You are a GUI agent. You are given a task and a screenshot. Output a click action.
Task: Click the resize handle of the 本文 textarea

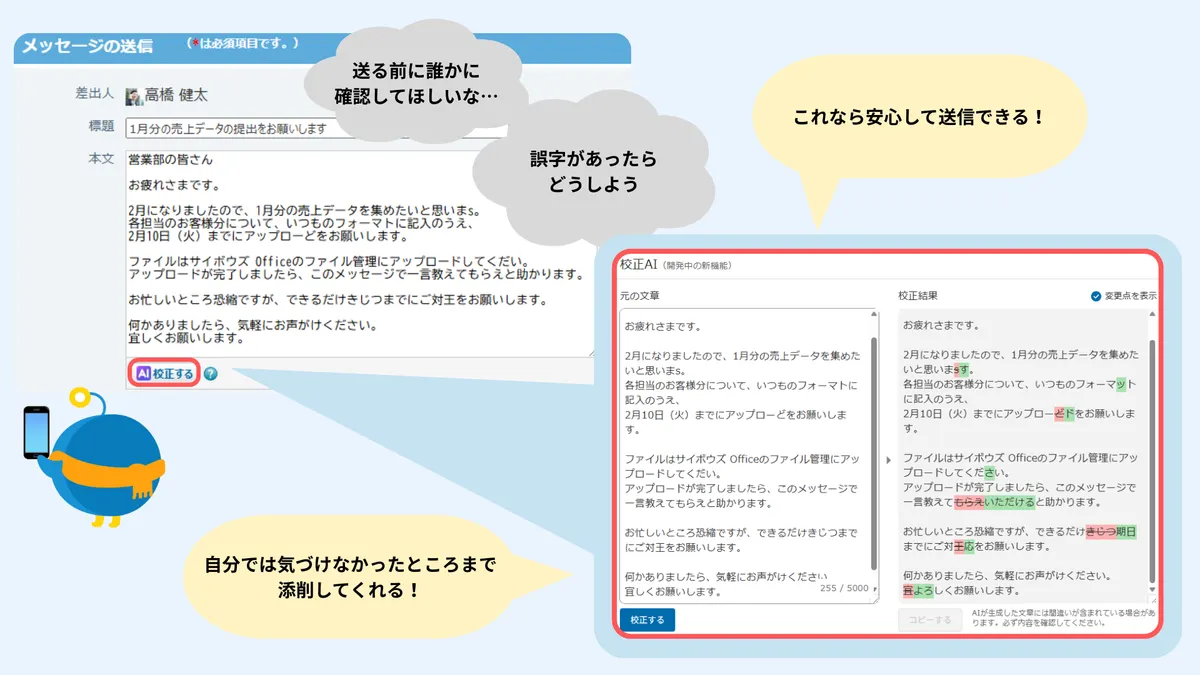(590, 352)
